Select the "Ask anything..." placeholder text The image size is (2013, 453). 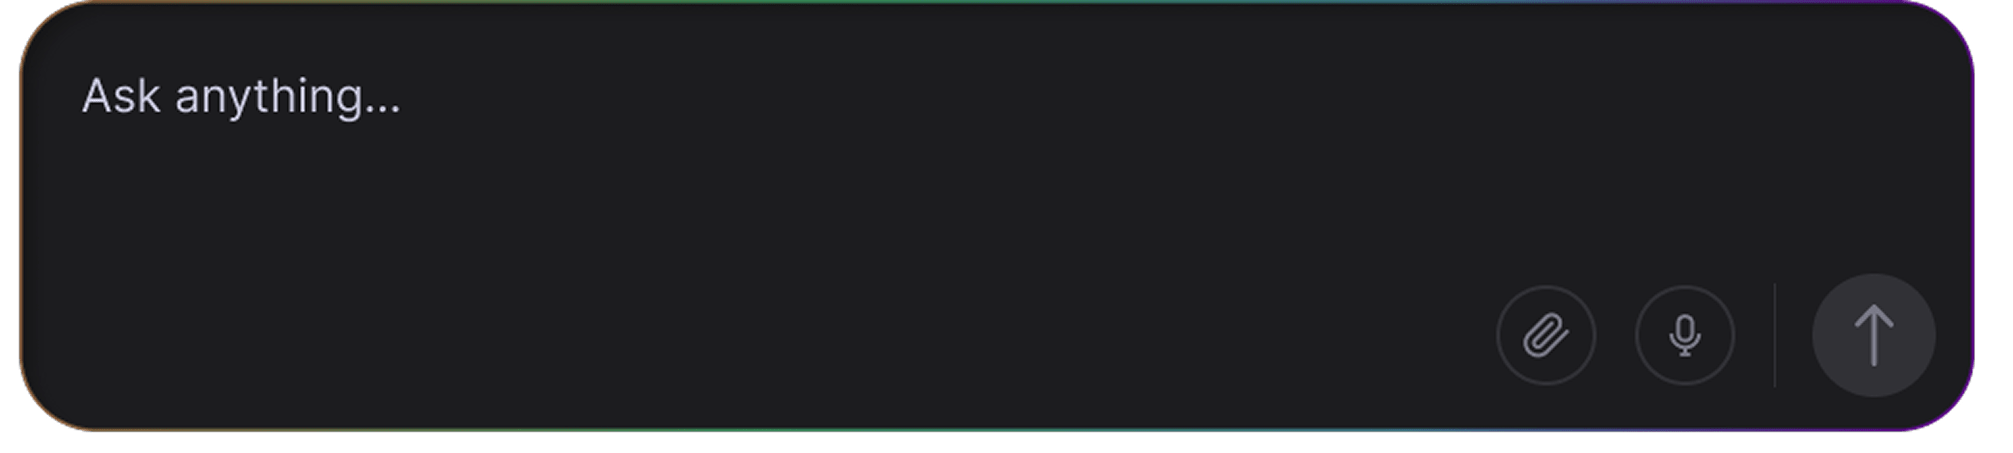click(x=241, y=97)
